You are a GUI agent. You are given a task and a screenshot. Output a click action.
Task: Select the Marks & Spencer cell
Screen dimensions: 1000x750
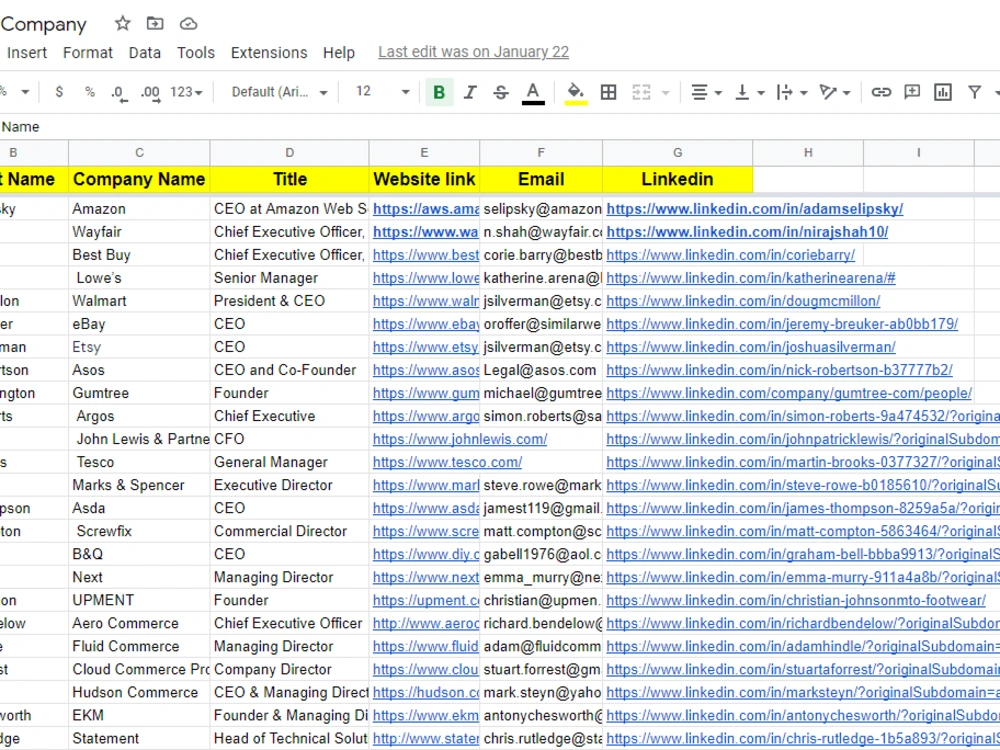(139, 485)
